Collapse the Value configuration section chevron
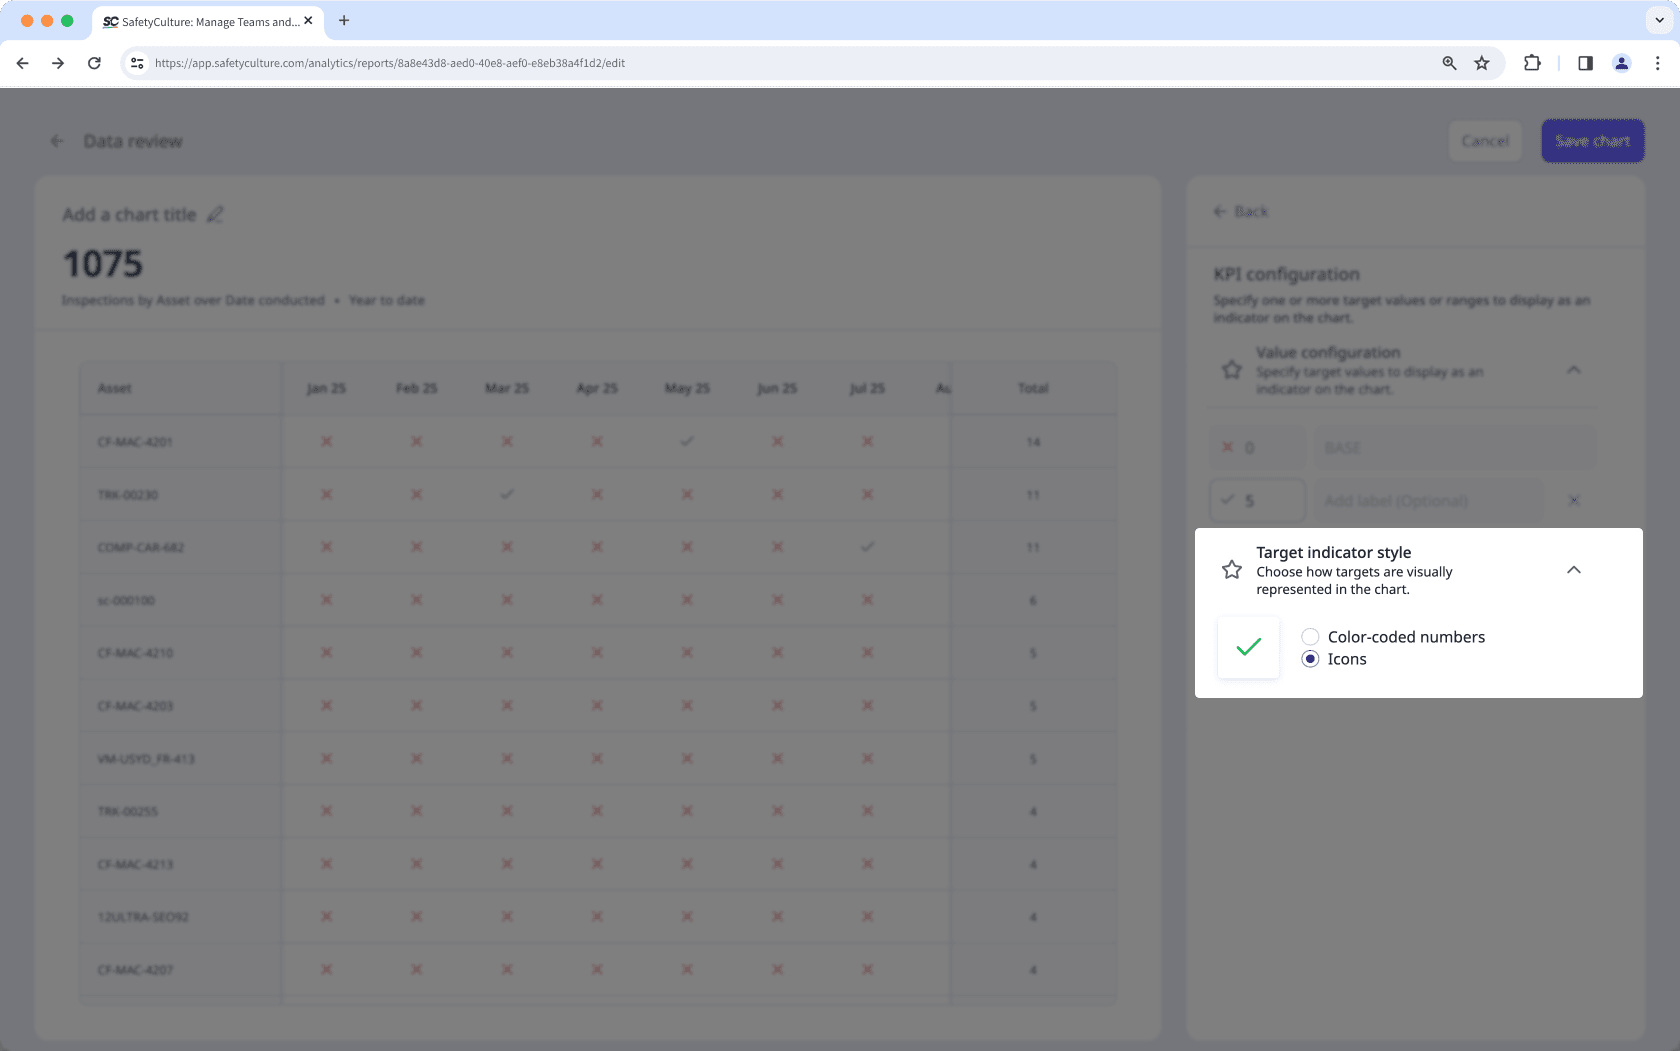 pos(1572,369)
